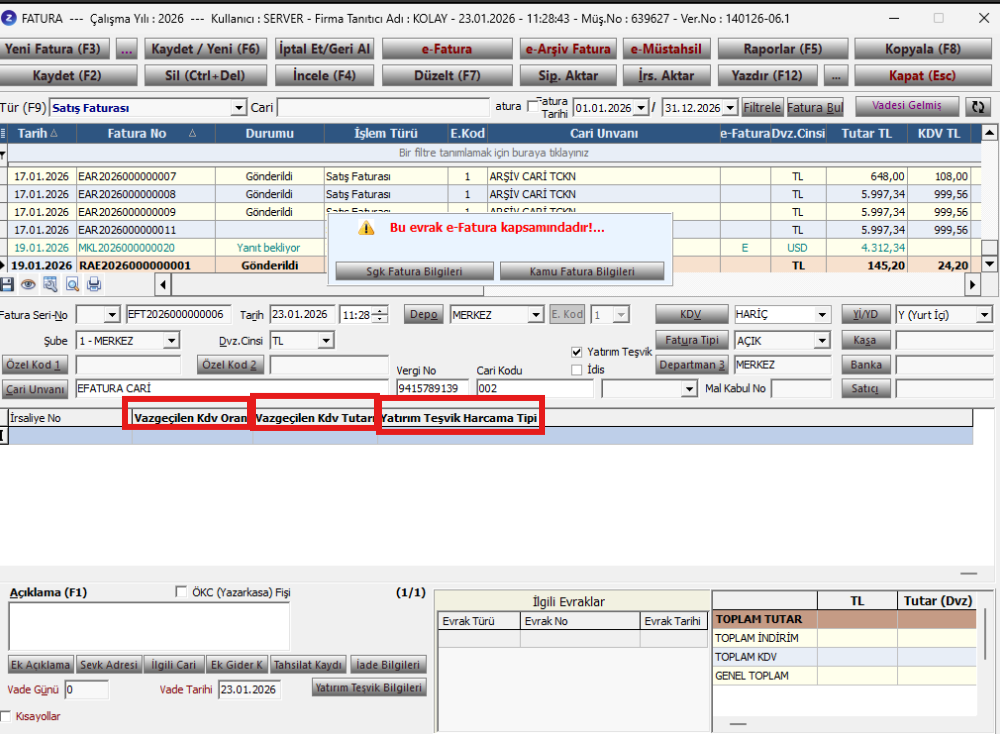
Task: Expand the Depo MERKEZ dropdown
Action: [x=536, y=314]
